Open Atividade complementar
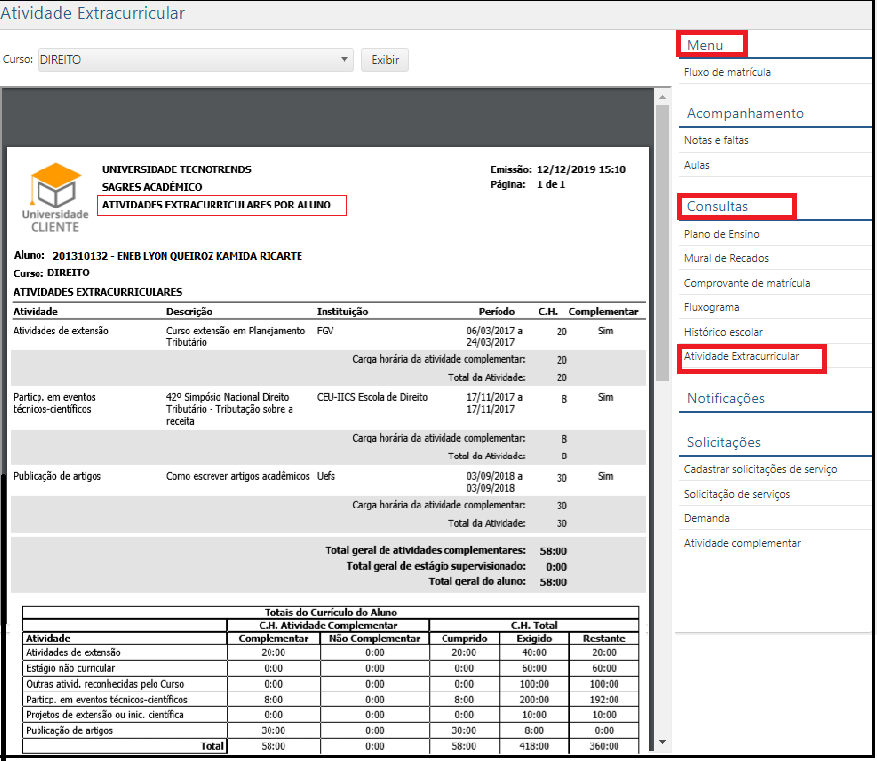This screenshot has height=761, width=877. (x=744, y=543)
